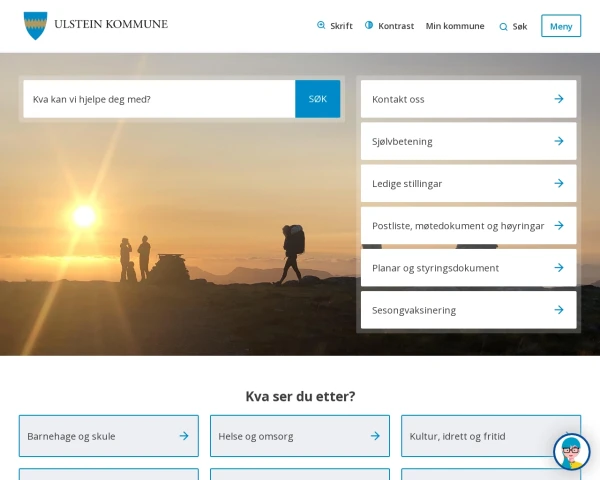The image size is (600, 480).
Task: Click the arrow icon on Helse og omsorg
Action: click(x=375, y=436)
